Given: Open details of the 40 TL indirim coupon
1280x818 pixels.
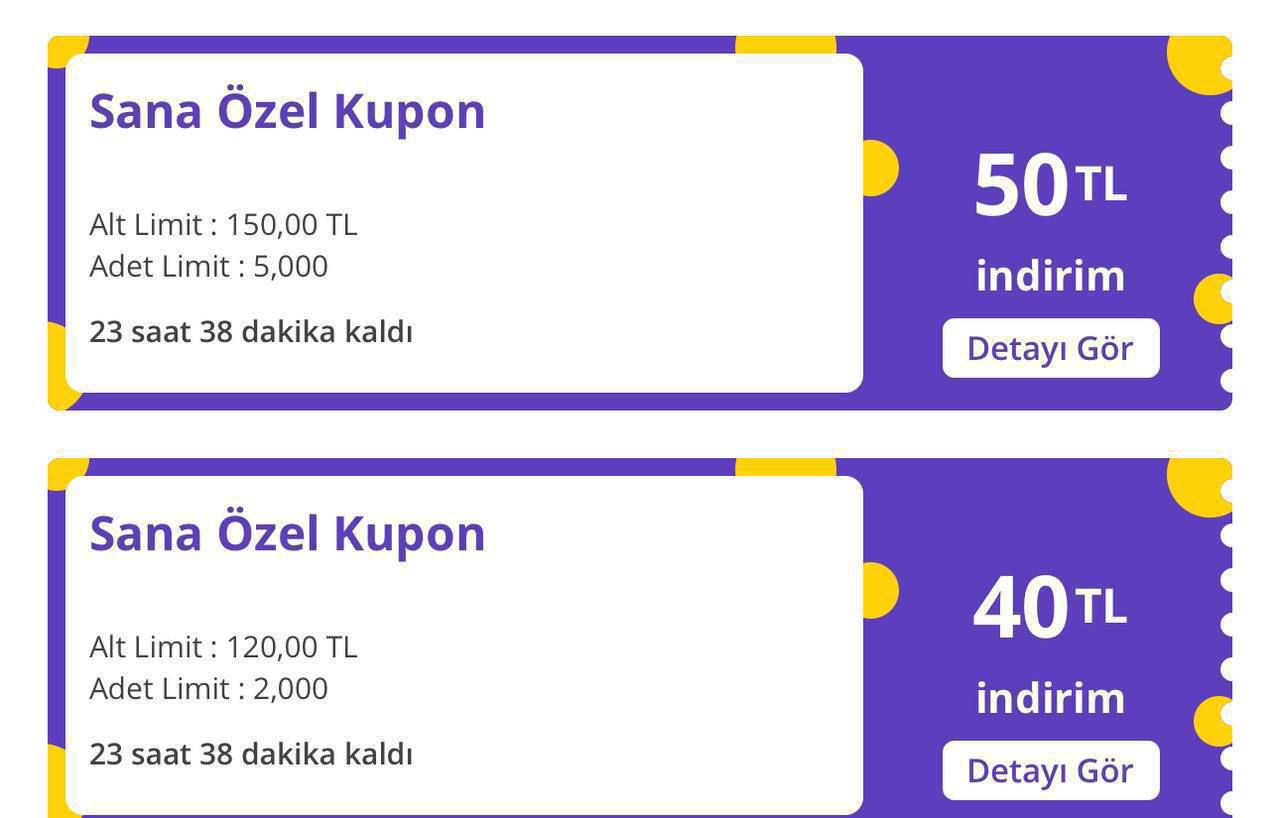Looking at the screenshot, I should point(1050,770).
